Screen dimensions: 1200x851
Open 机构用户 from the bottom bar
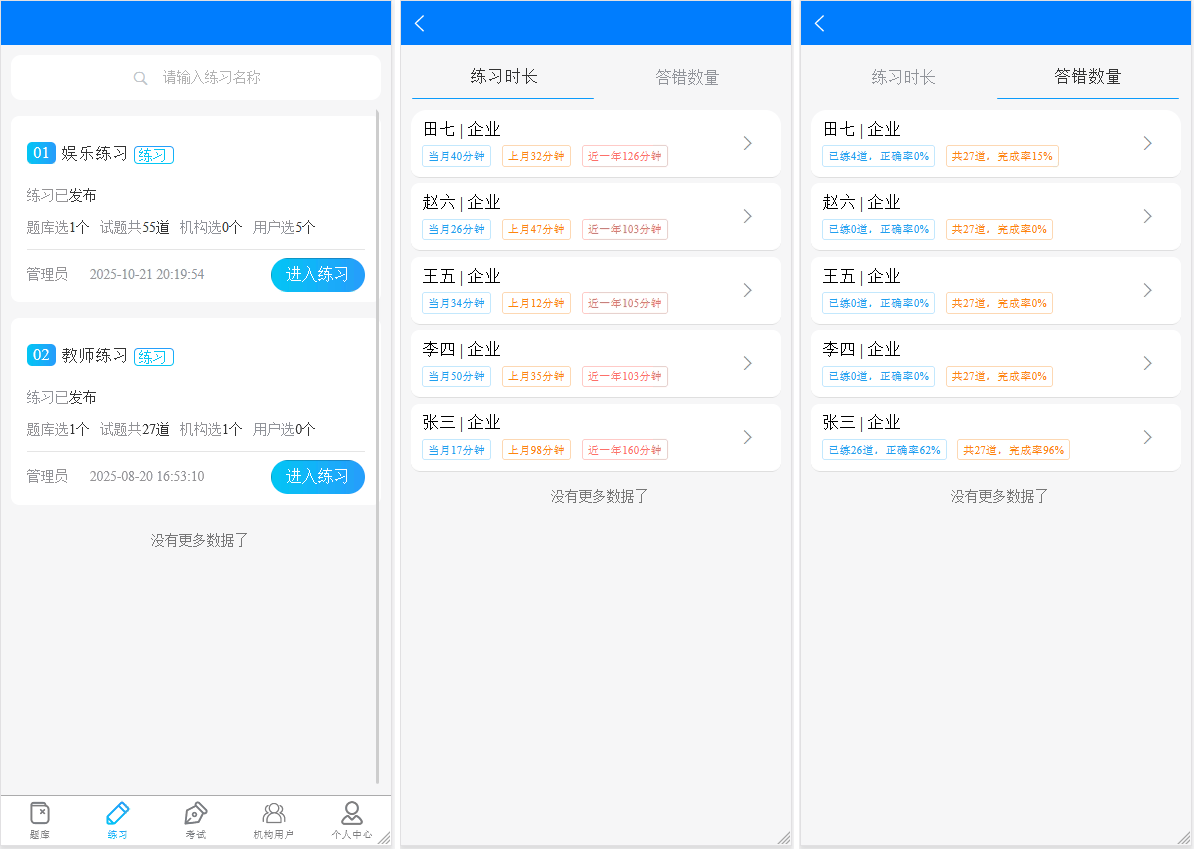[x=274, y=820]
